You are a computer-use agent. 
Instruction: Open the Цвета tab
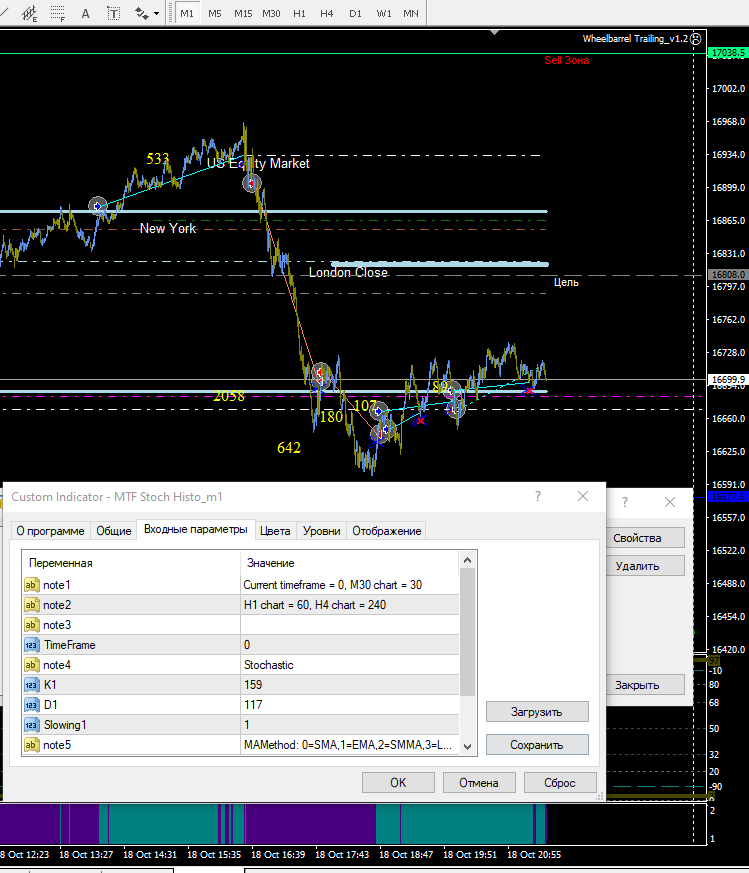click(x=275, y=531)
